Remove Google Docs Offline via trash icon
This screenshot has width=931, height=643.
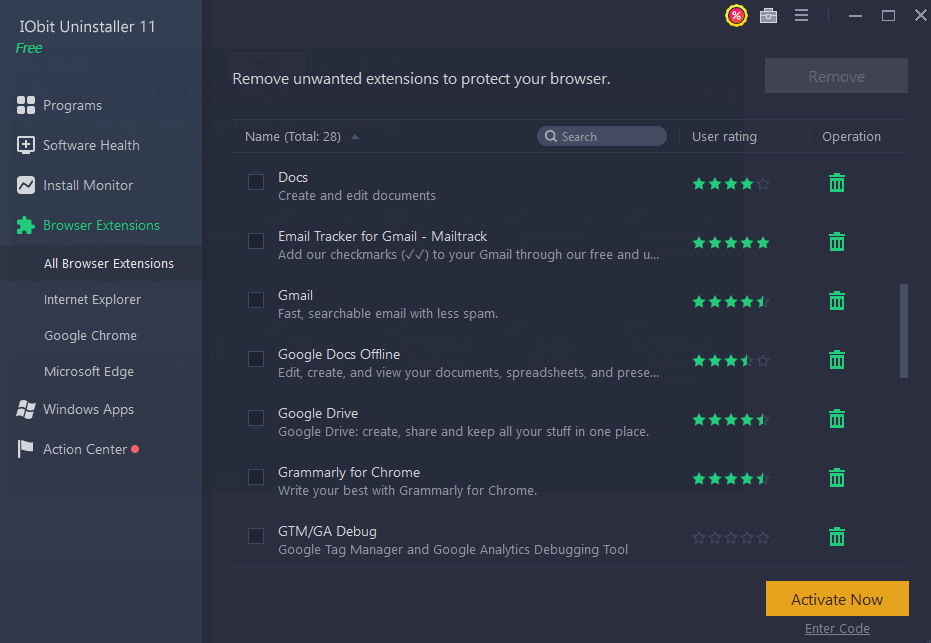click(837, 359)
